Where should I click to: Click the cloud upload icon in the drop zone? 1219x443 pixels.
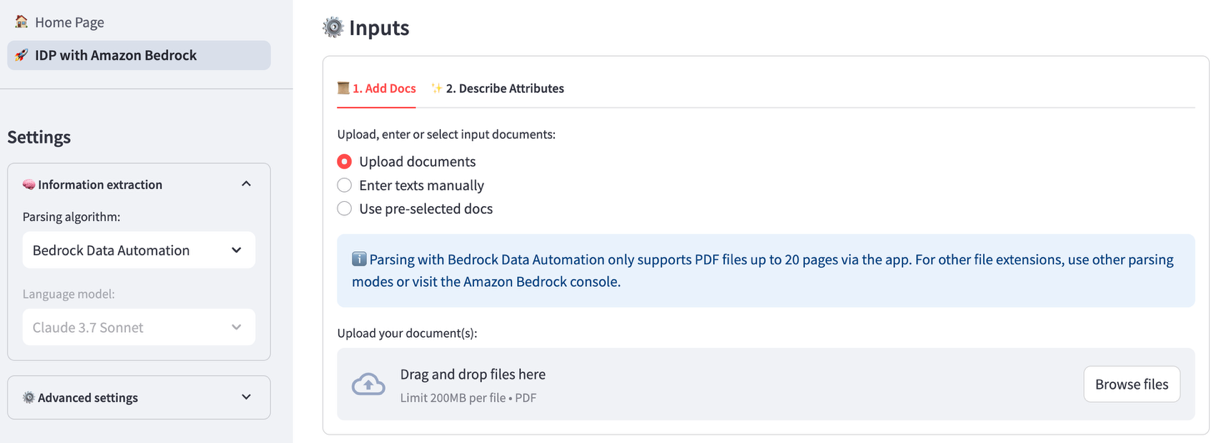coord(368,385)
